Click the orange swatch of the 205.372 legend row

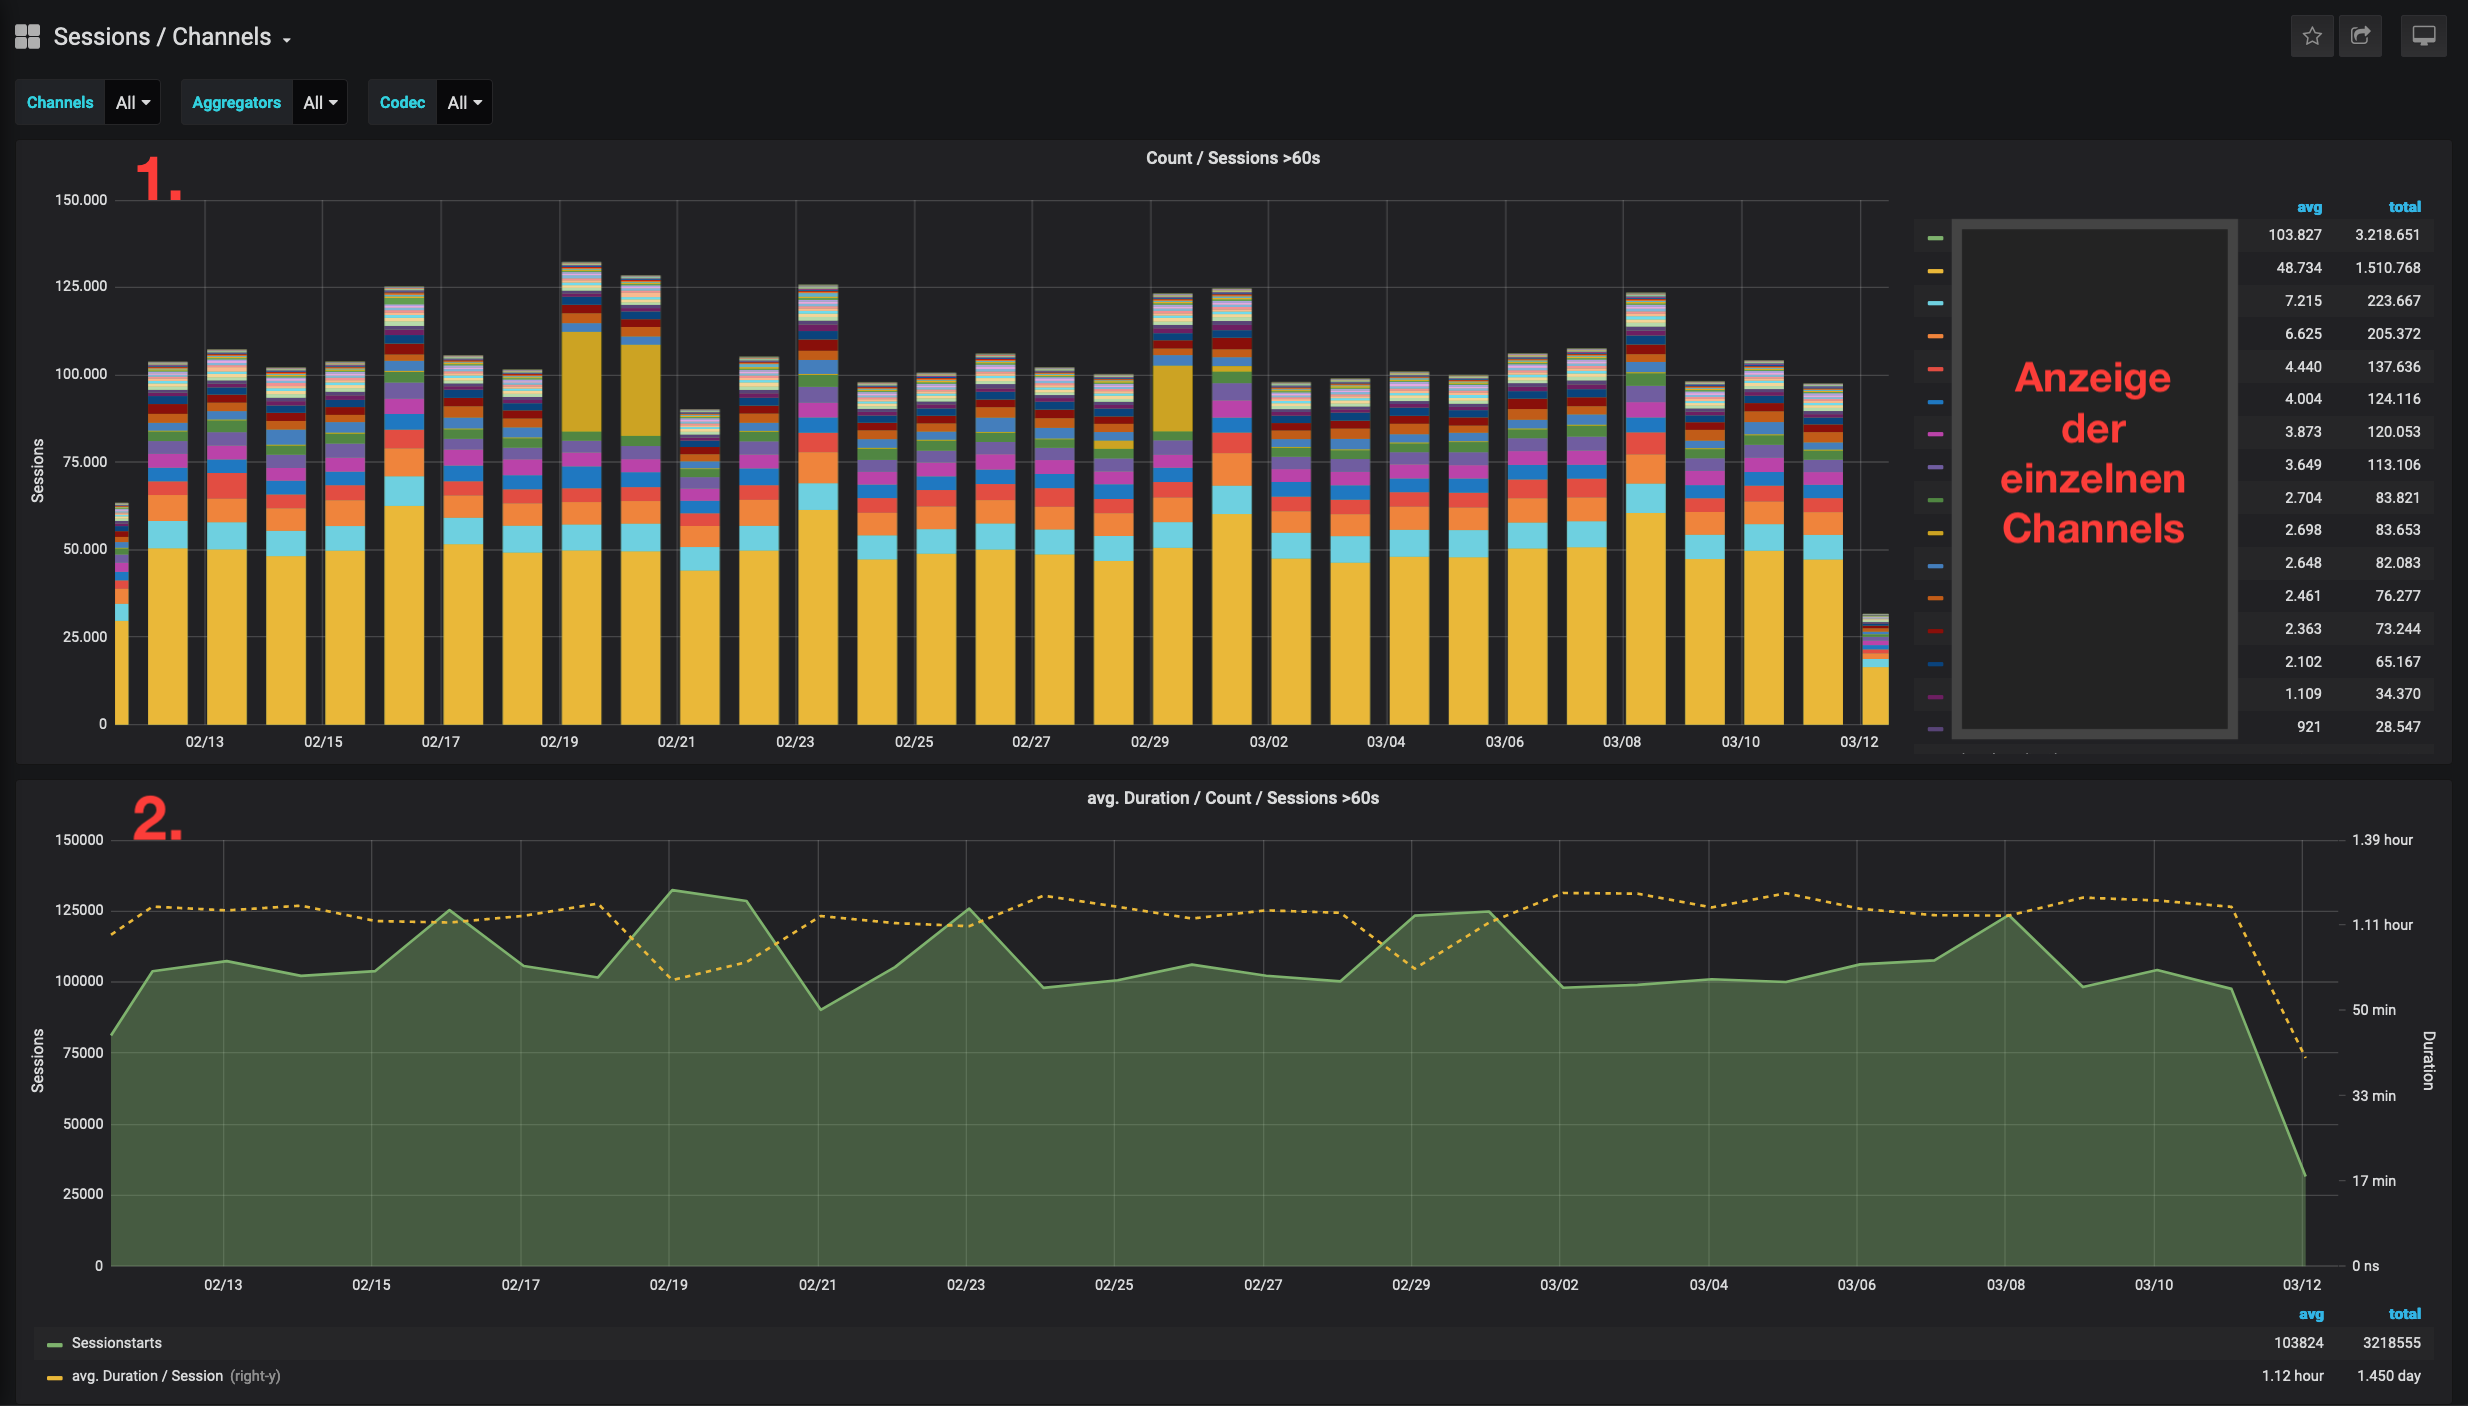1935,336
